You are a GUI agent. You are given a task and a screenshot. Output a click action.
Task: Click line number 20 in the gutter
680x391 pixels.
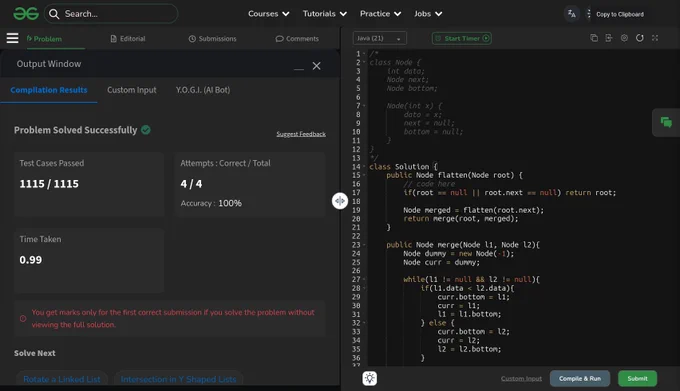356,218
